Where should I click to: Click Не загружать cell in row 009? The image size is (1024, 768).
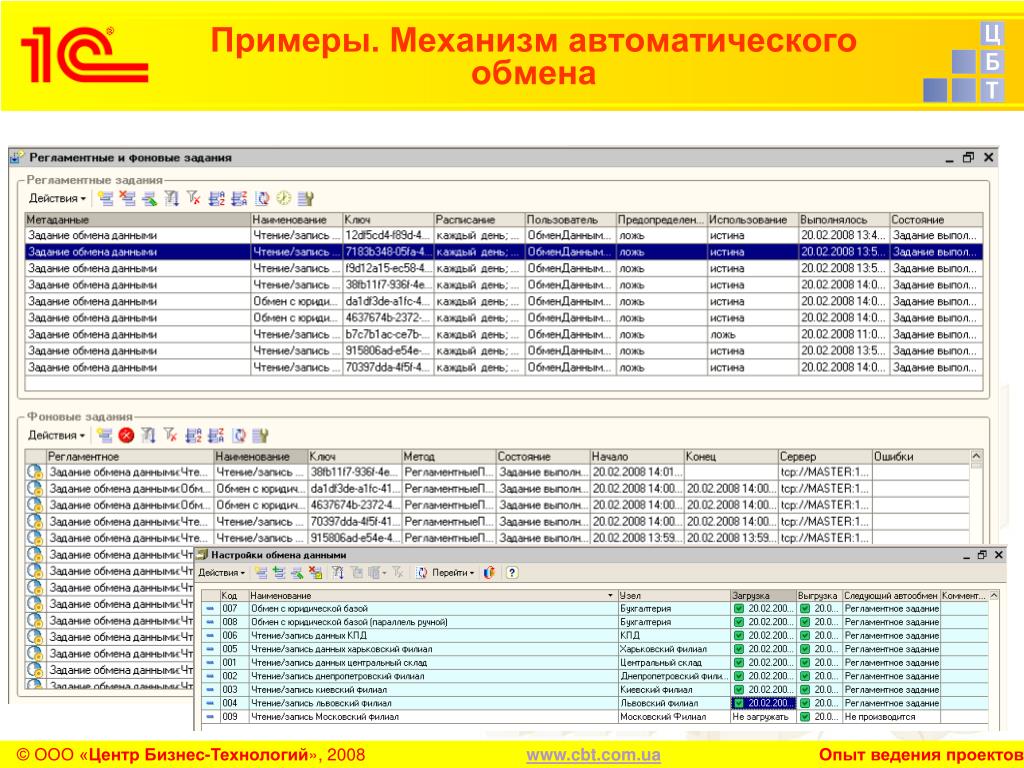click(763, 717)
